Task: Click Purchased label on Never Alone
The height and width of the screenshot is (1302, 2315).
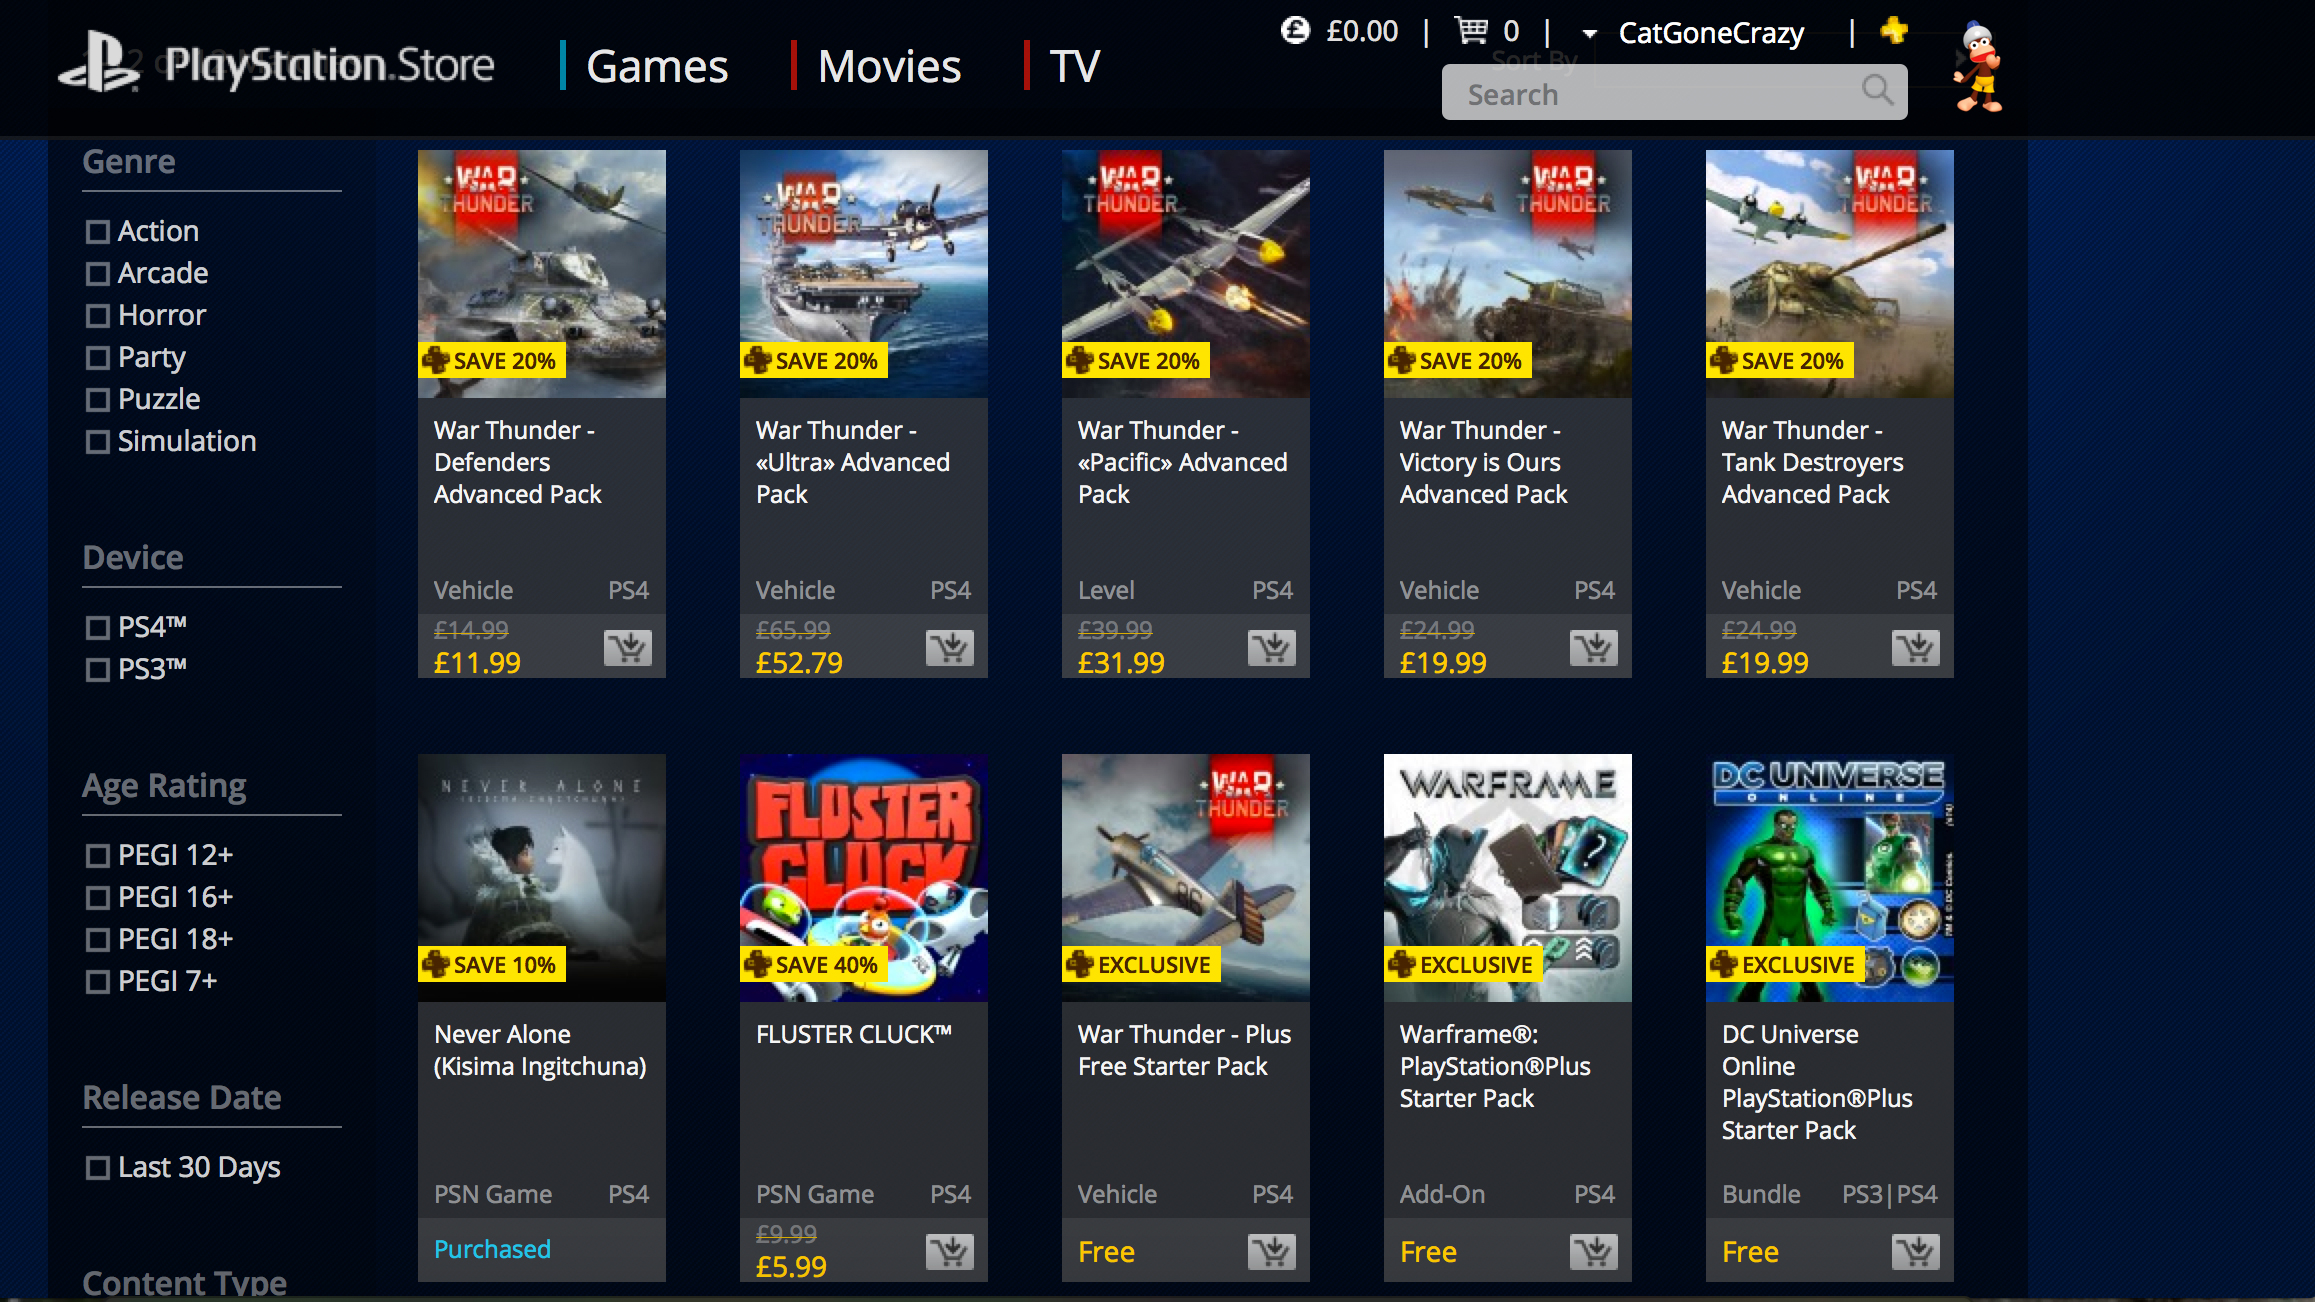Action: tap(492, 1249)
